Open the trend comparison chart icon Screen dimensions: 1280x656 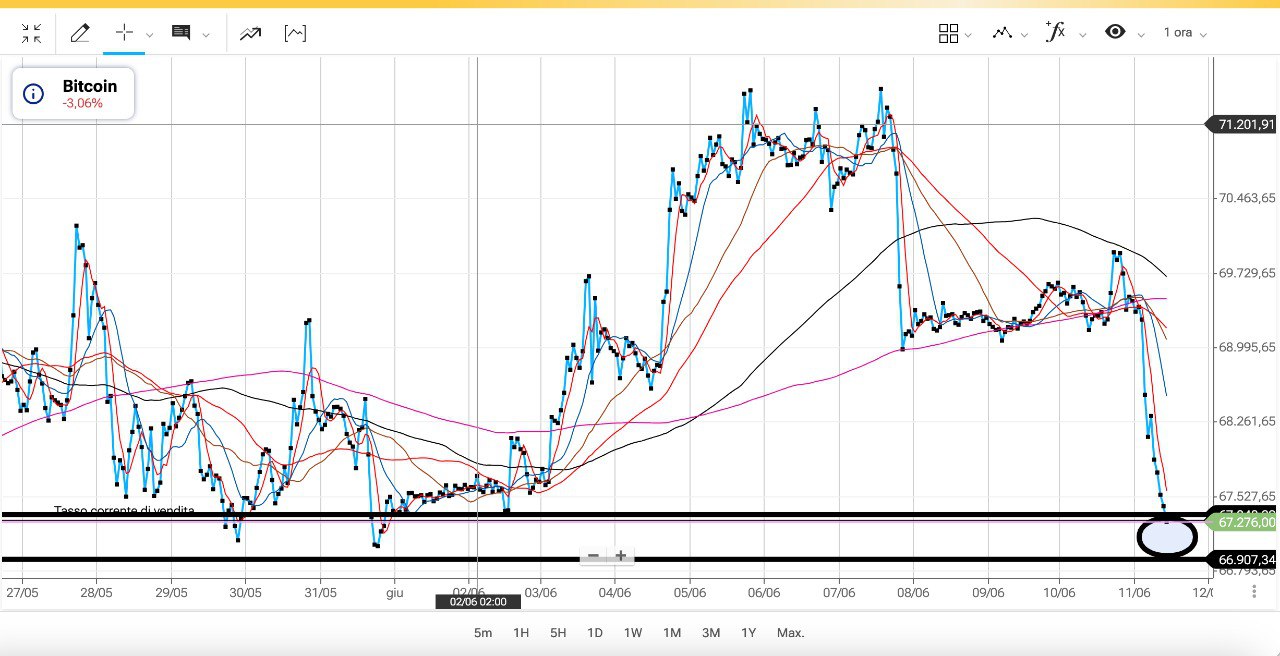click(x=250, y=33)
